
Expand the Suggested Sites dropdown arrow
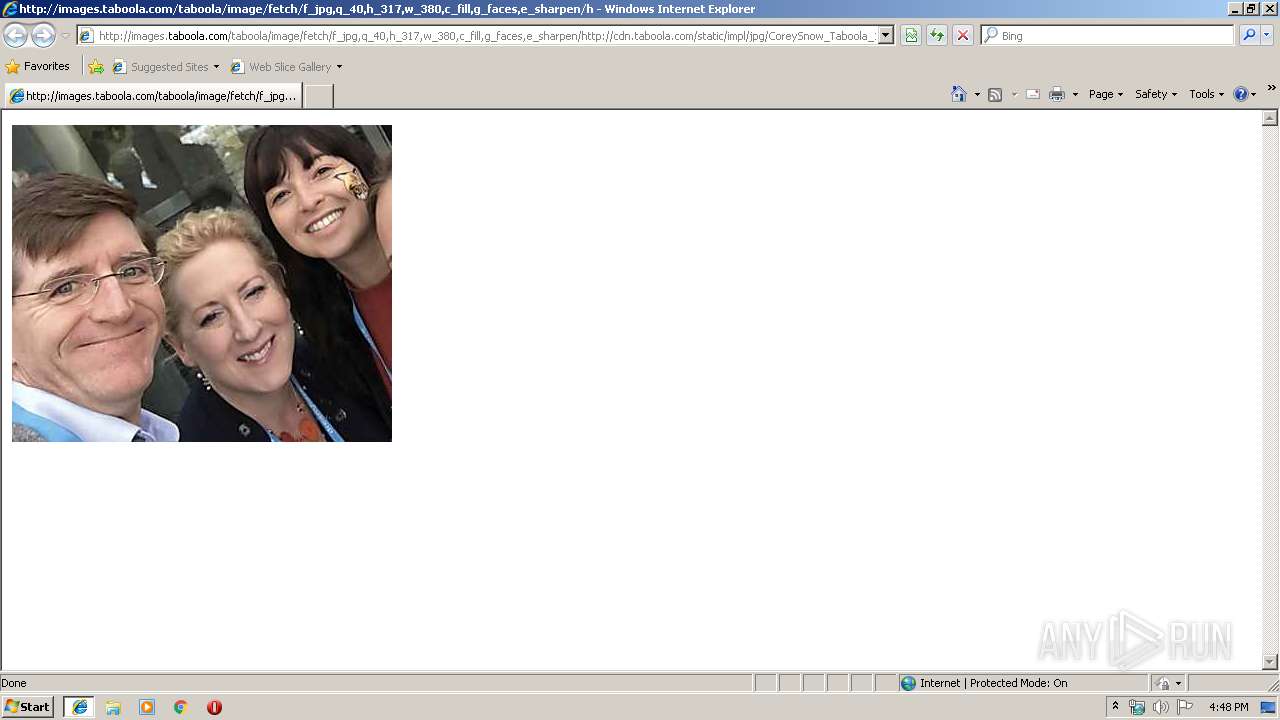(x=216, y=67)
